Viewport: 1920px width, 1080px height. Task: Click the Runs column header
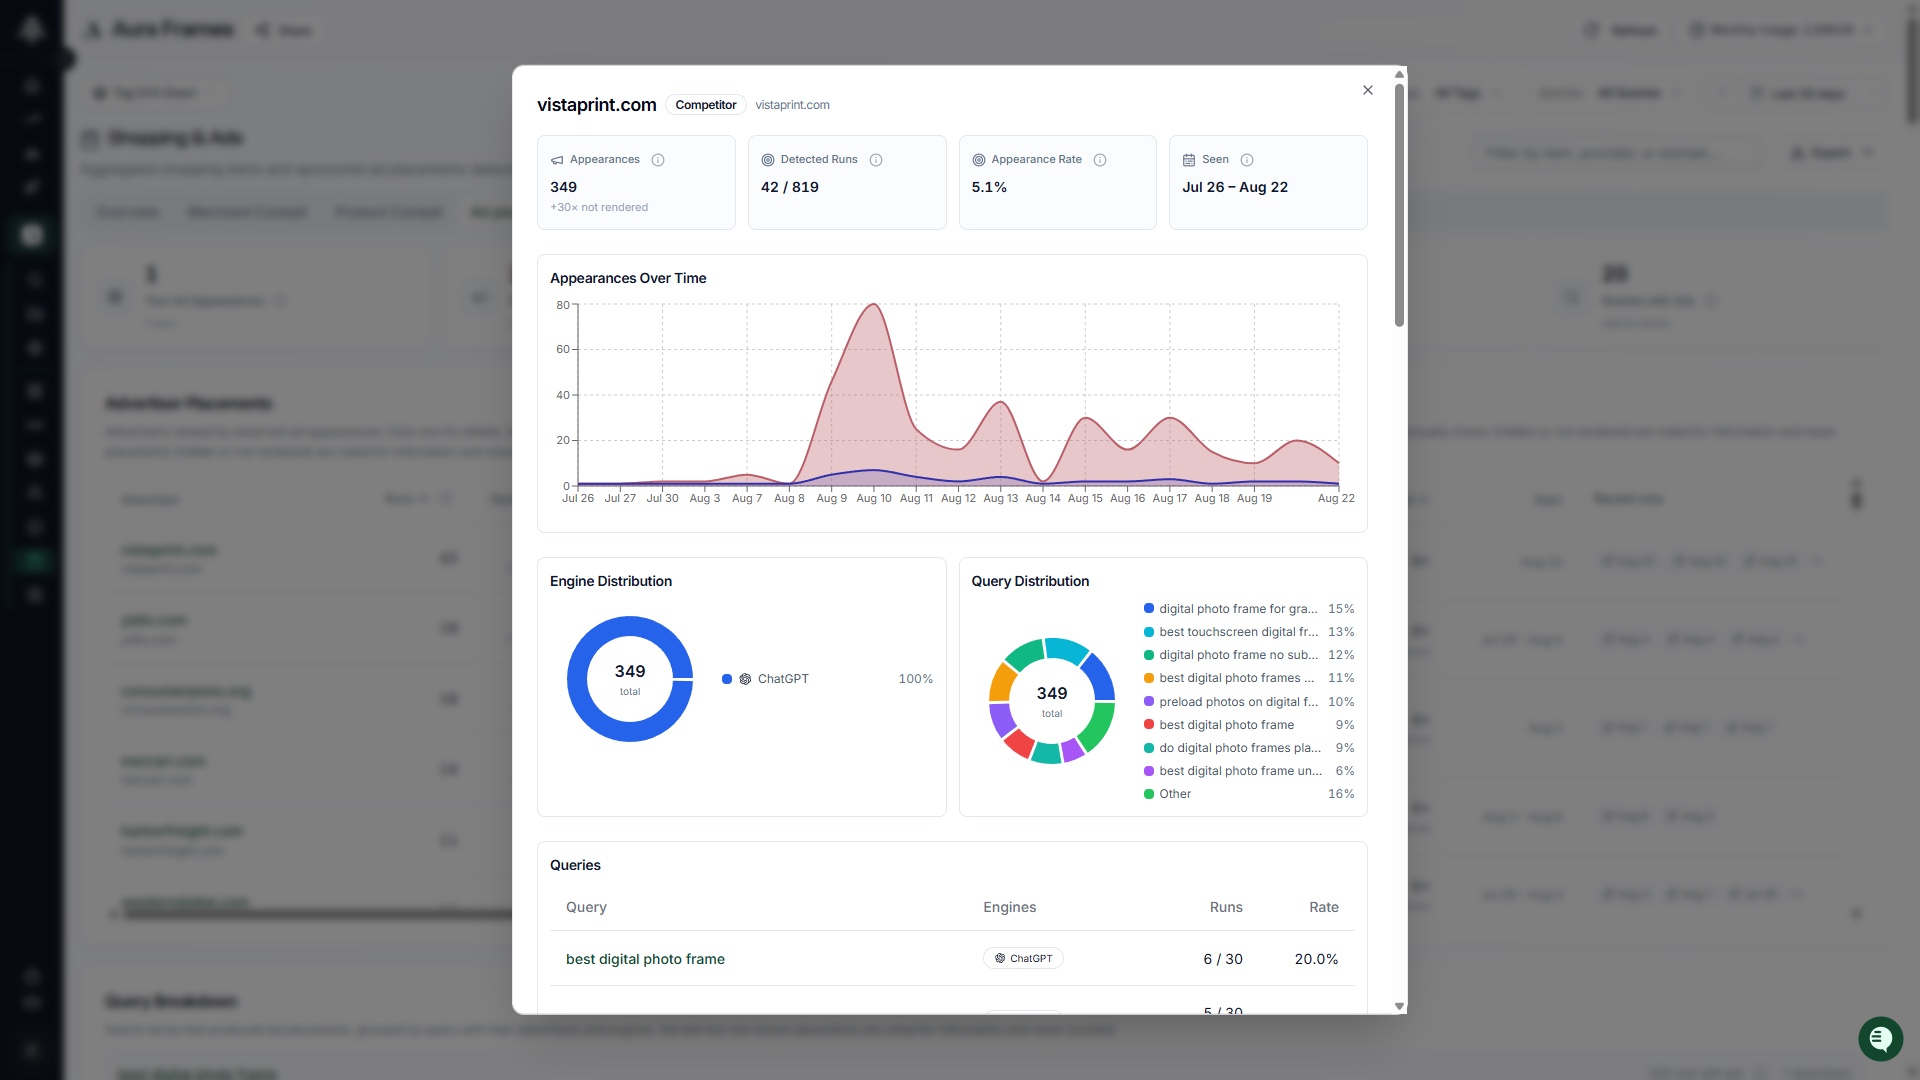[1226, 907]
